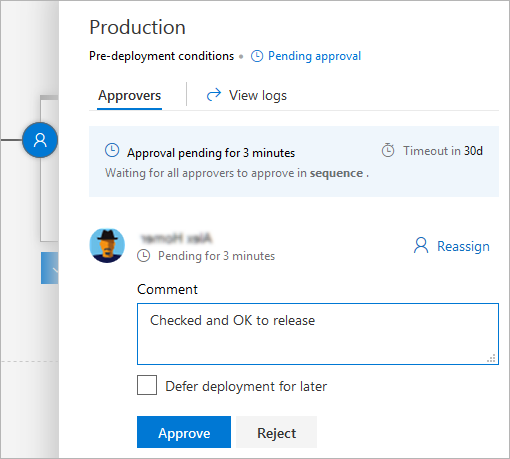Image resolution: width=510 pixels, height=459 pixels.
Task: Click the Pre-deployment conditions label
Action: [162, 56]
